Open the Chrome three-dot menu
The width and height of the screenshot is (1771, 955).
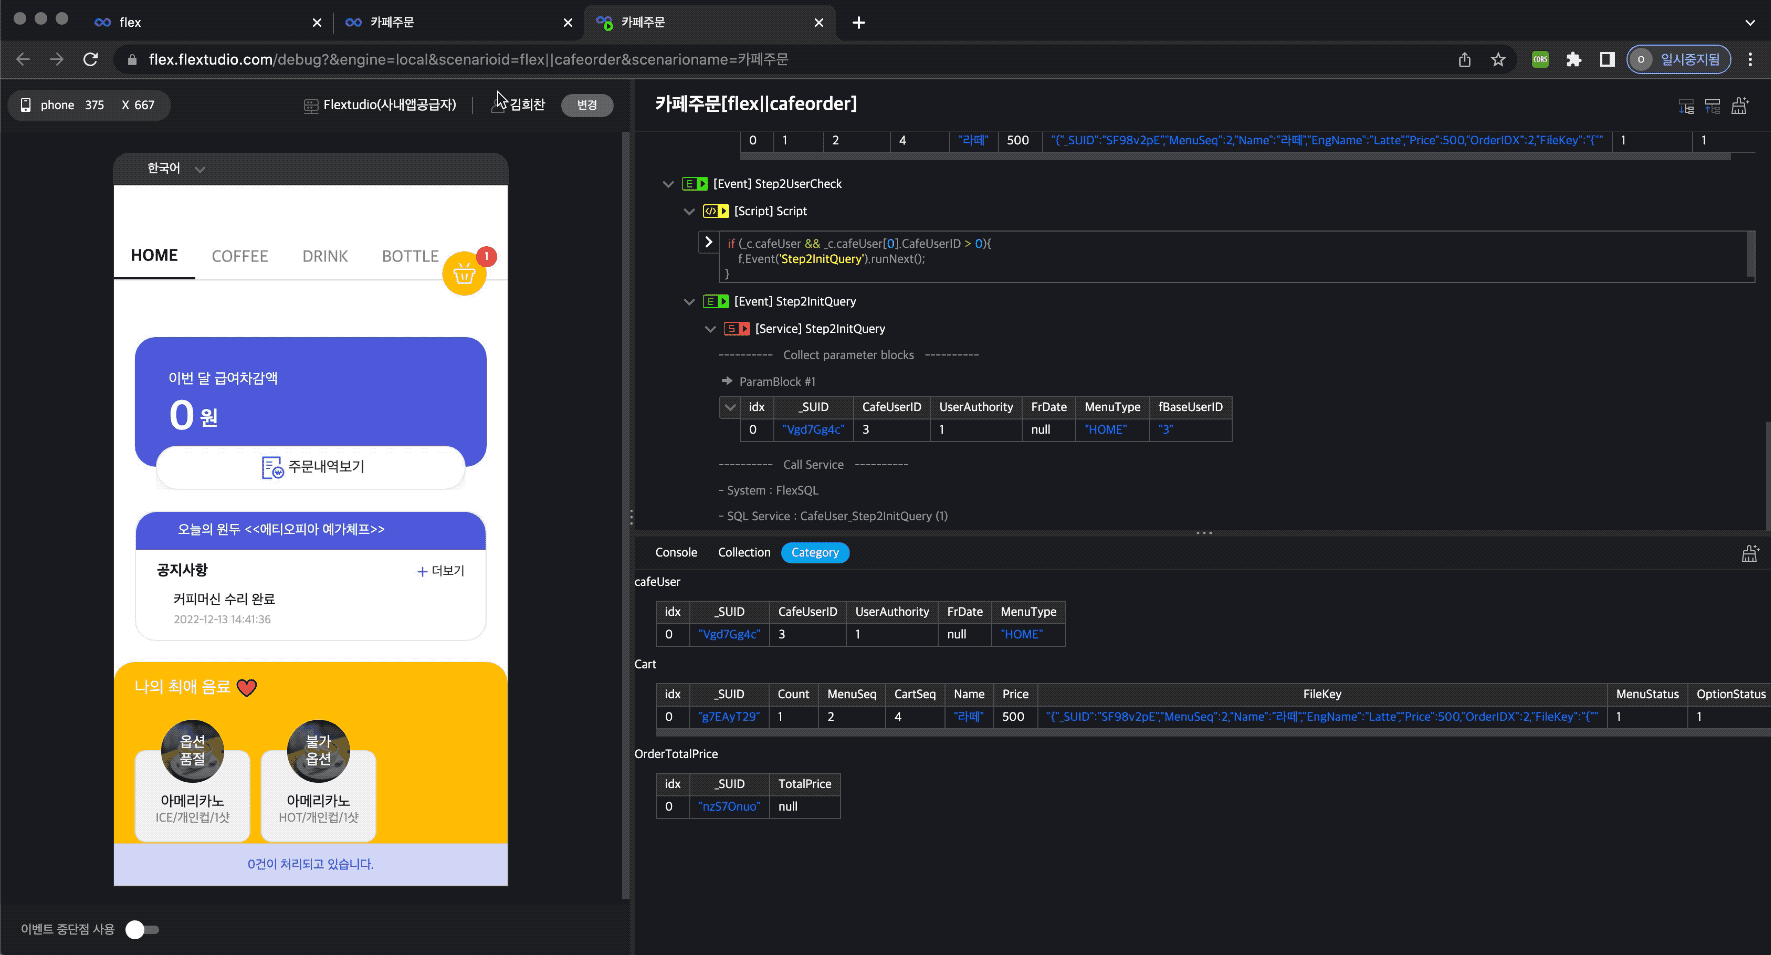click(1750, 60)
